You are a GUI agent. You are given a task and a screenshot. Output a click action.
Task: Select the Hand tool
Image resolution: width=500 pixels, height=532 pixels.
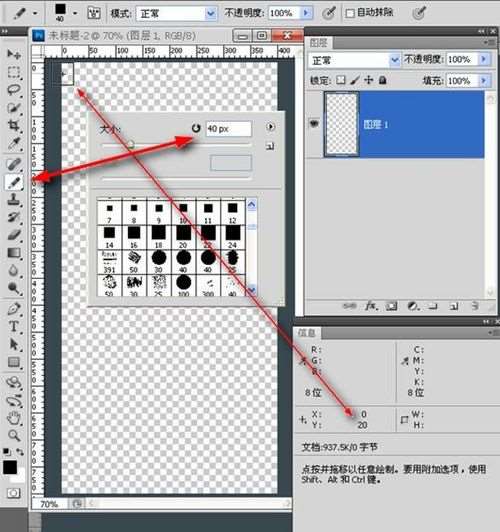click(x=14, y=418)
